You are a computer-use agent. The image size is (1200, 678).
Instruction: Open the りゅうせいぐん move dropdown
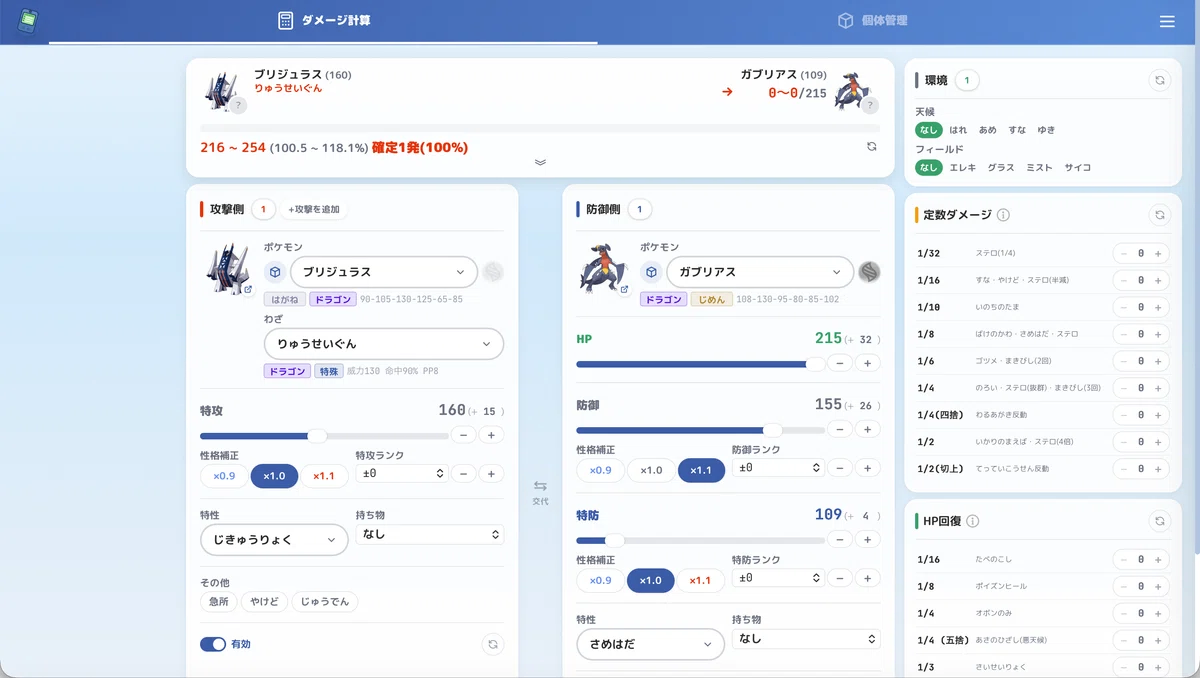pyautogui.click(x=384, y=344)
